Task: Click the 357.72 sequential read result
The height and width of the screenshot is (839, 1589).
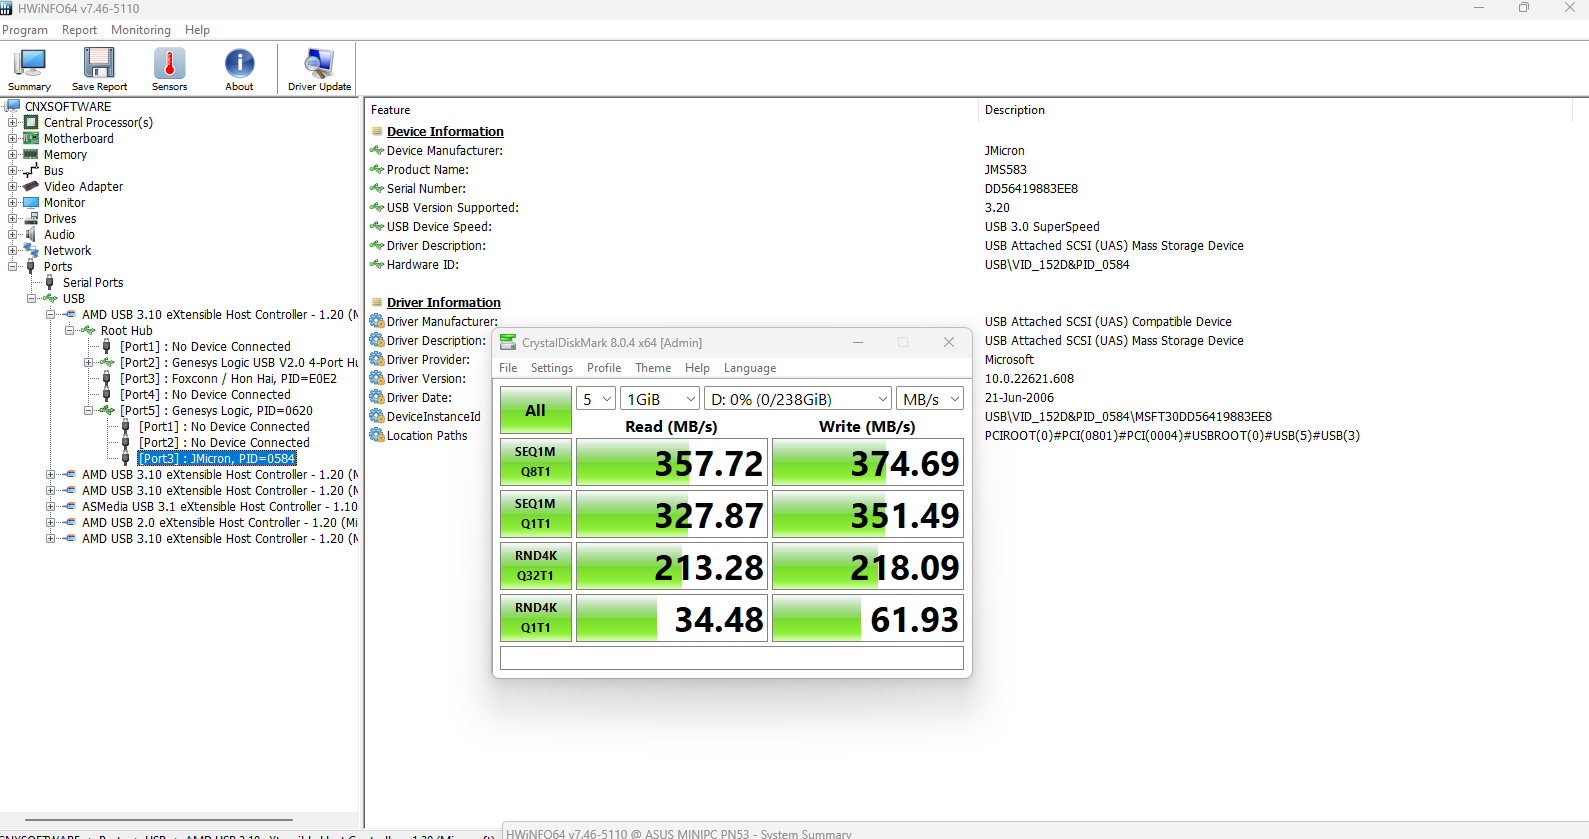Action: click(x=672, y=462)
